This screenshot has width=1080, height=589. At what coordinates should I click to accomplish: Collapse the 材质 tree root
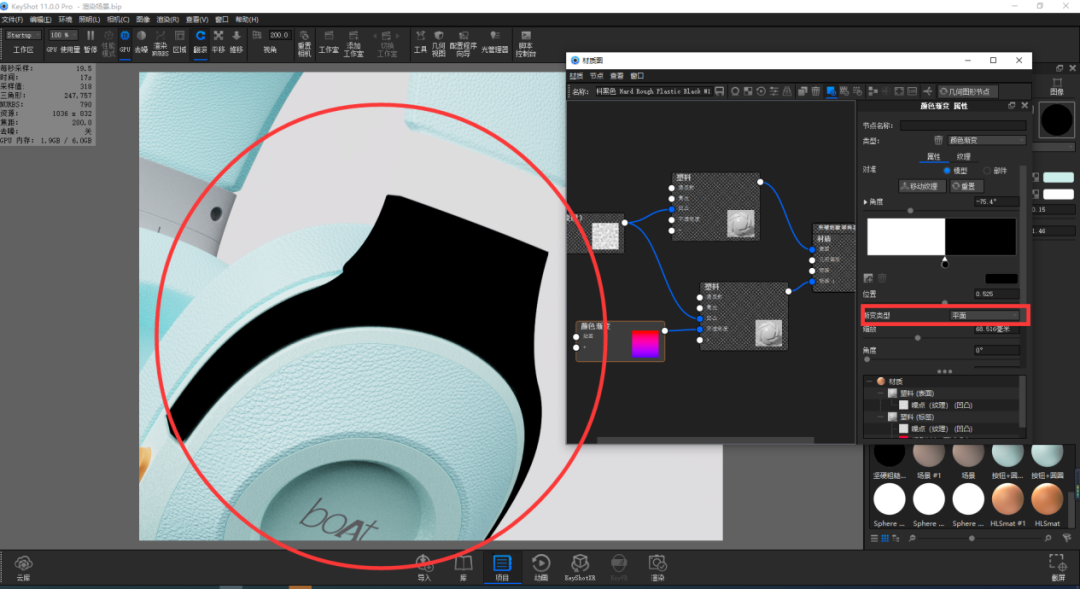(x=870, y=381)
